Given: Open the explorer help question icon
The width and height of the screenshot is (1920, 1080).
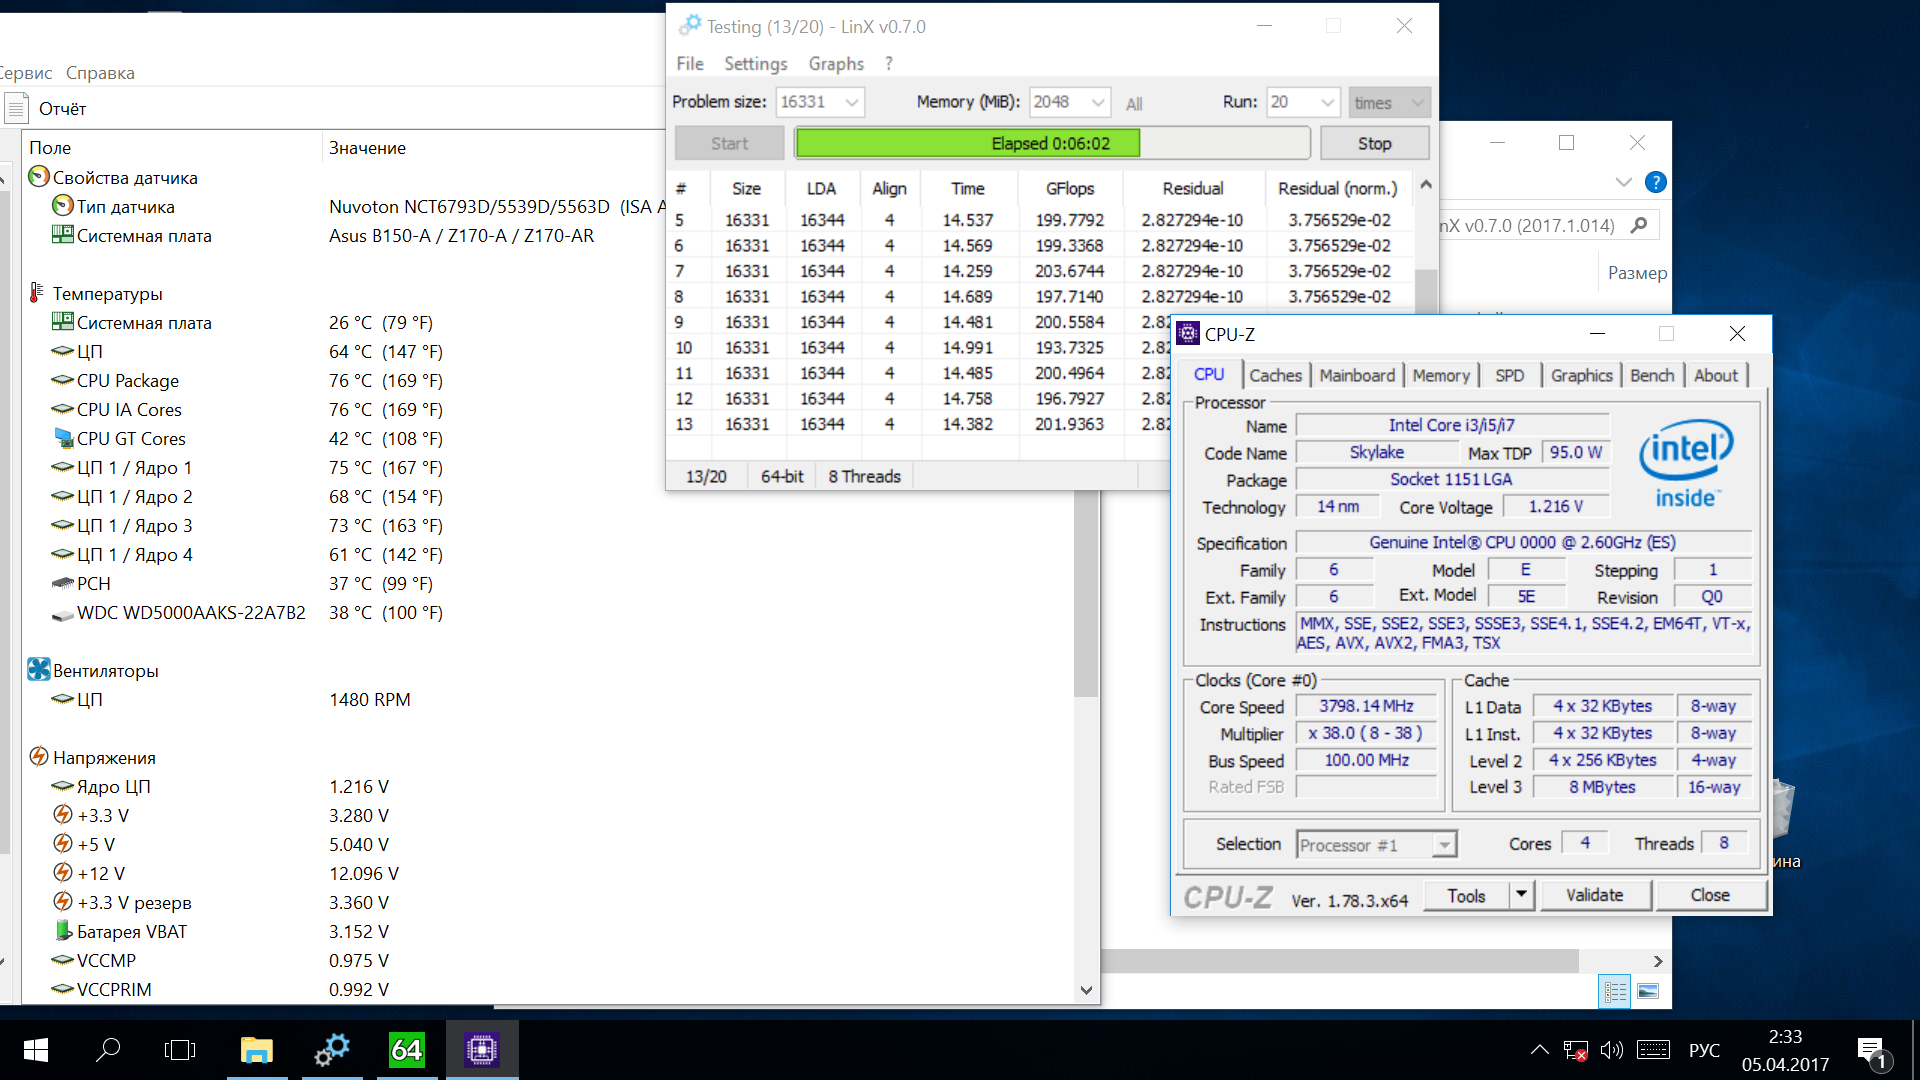Looking at the screenshot, I should [x=1656, y=182].
